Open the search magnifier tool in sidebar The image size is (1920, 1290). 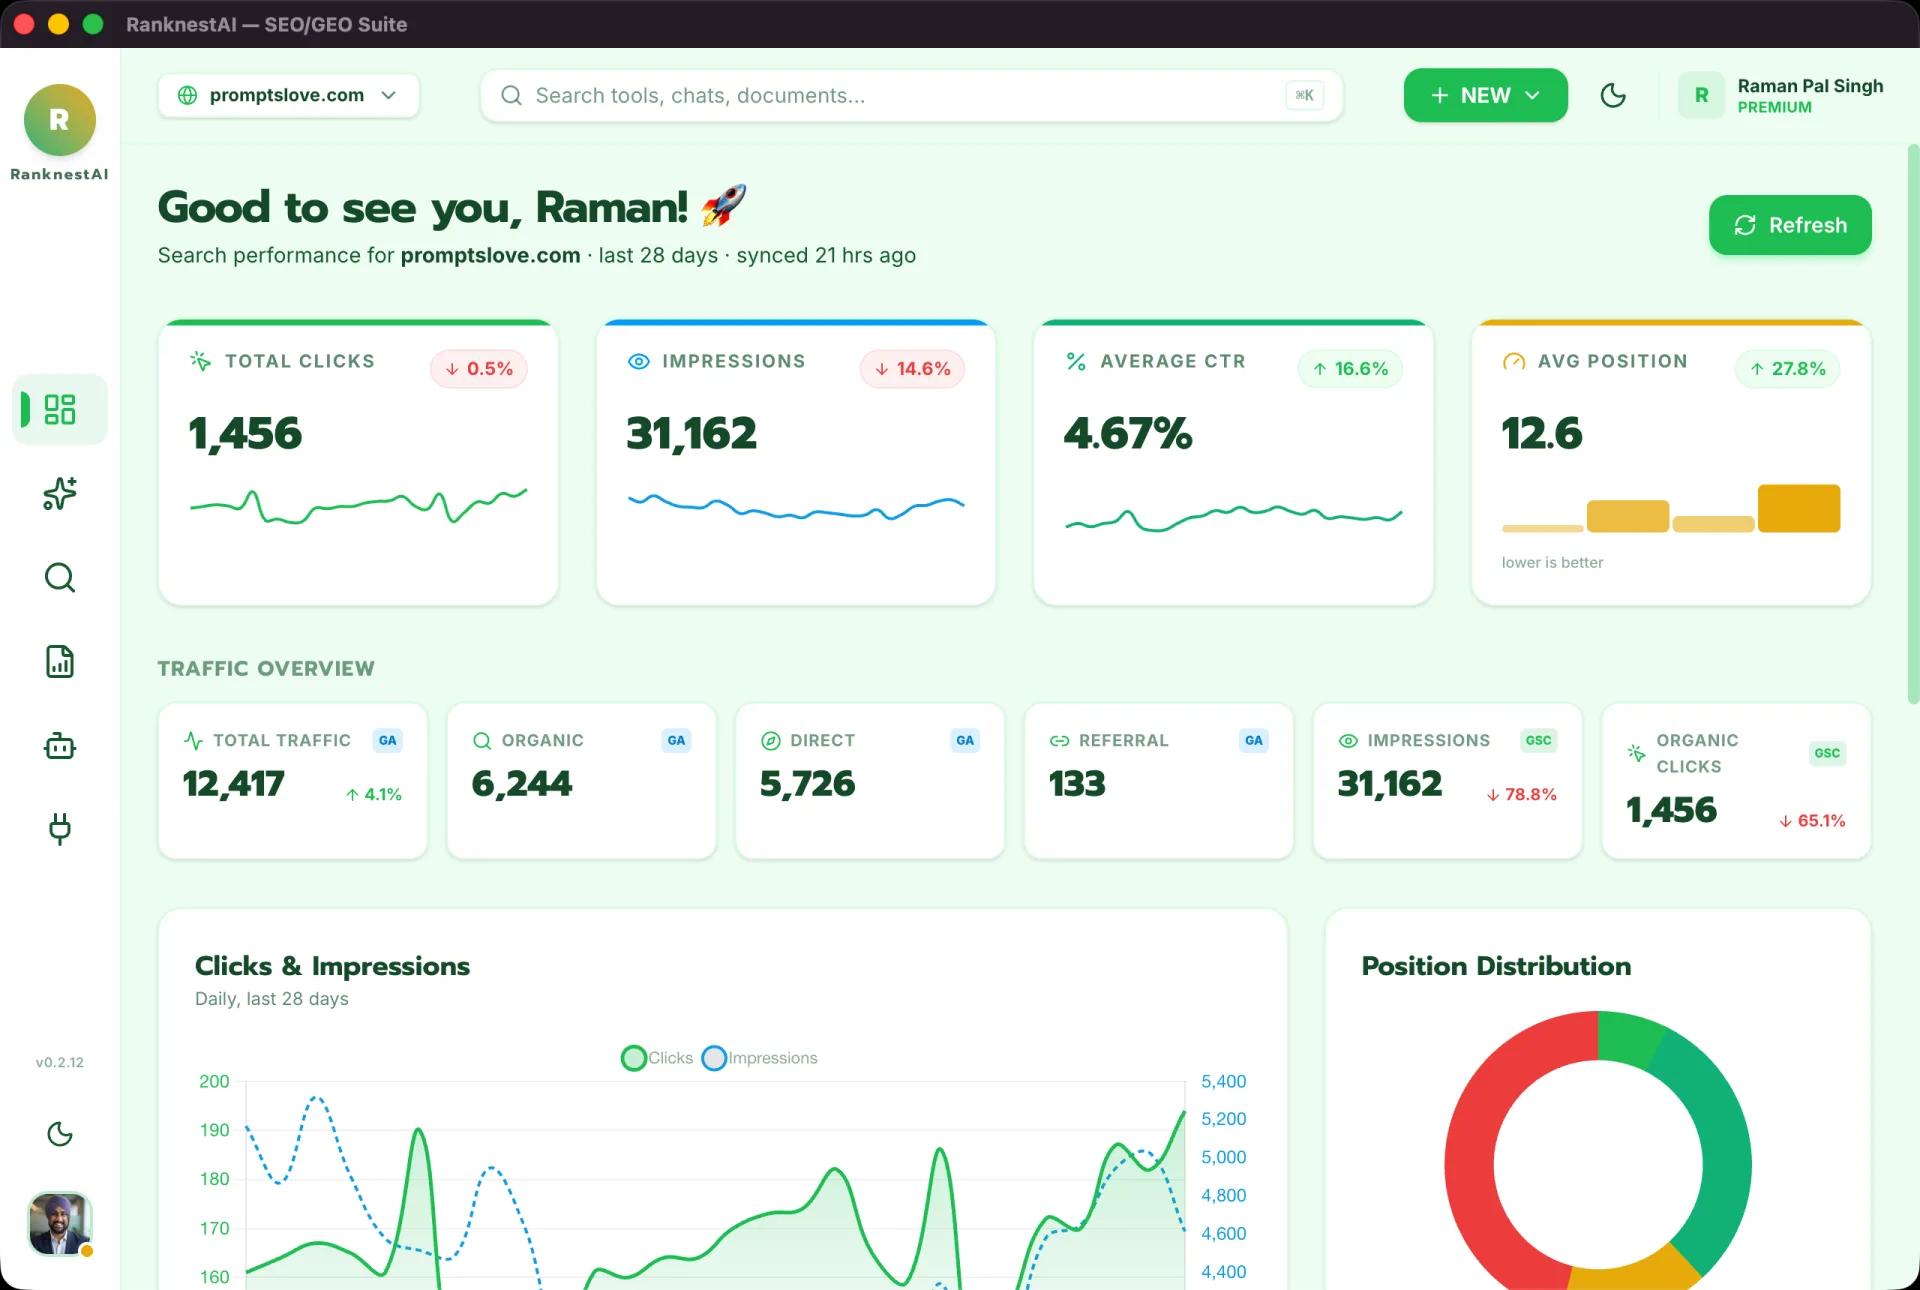click(x=60, y=577)
